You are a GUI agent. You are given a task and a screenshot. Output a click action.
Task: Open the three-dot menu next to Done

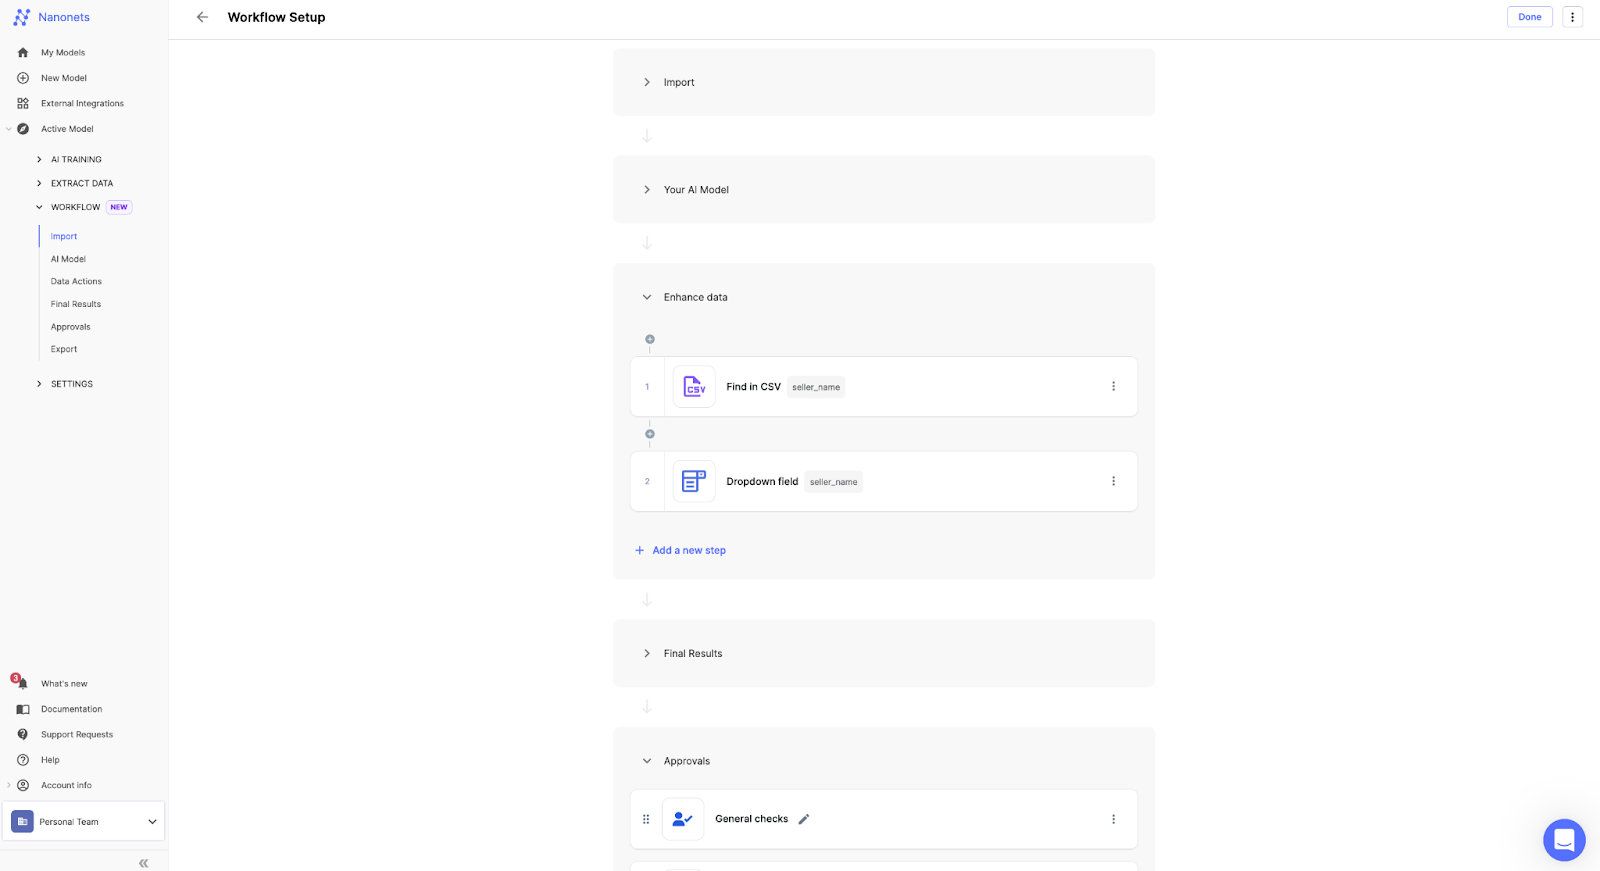coord(1572,17)
